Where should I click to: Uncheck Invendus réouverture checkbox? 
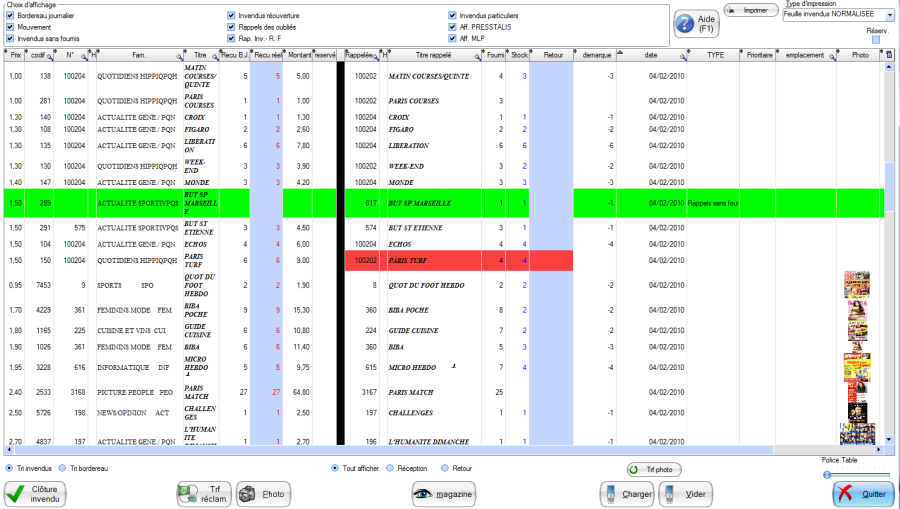click(x=231, y=16)
